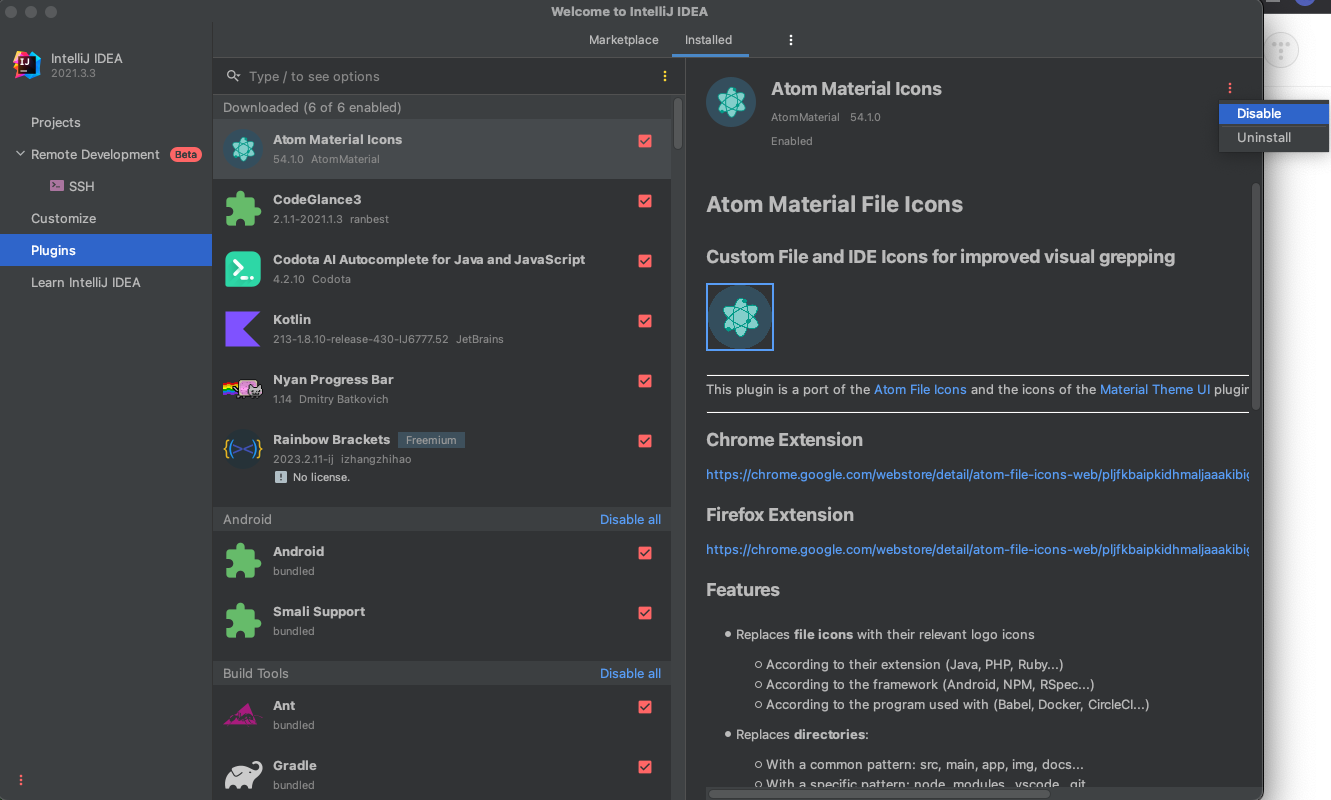Click Disable all for Build Tools group
Screen dimensions: 1331x800
click(630, 673)
